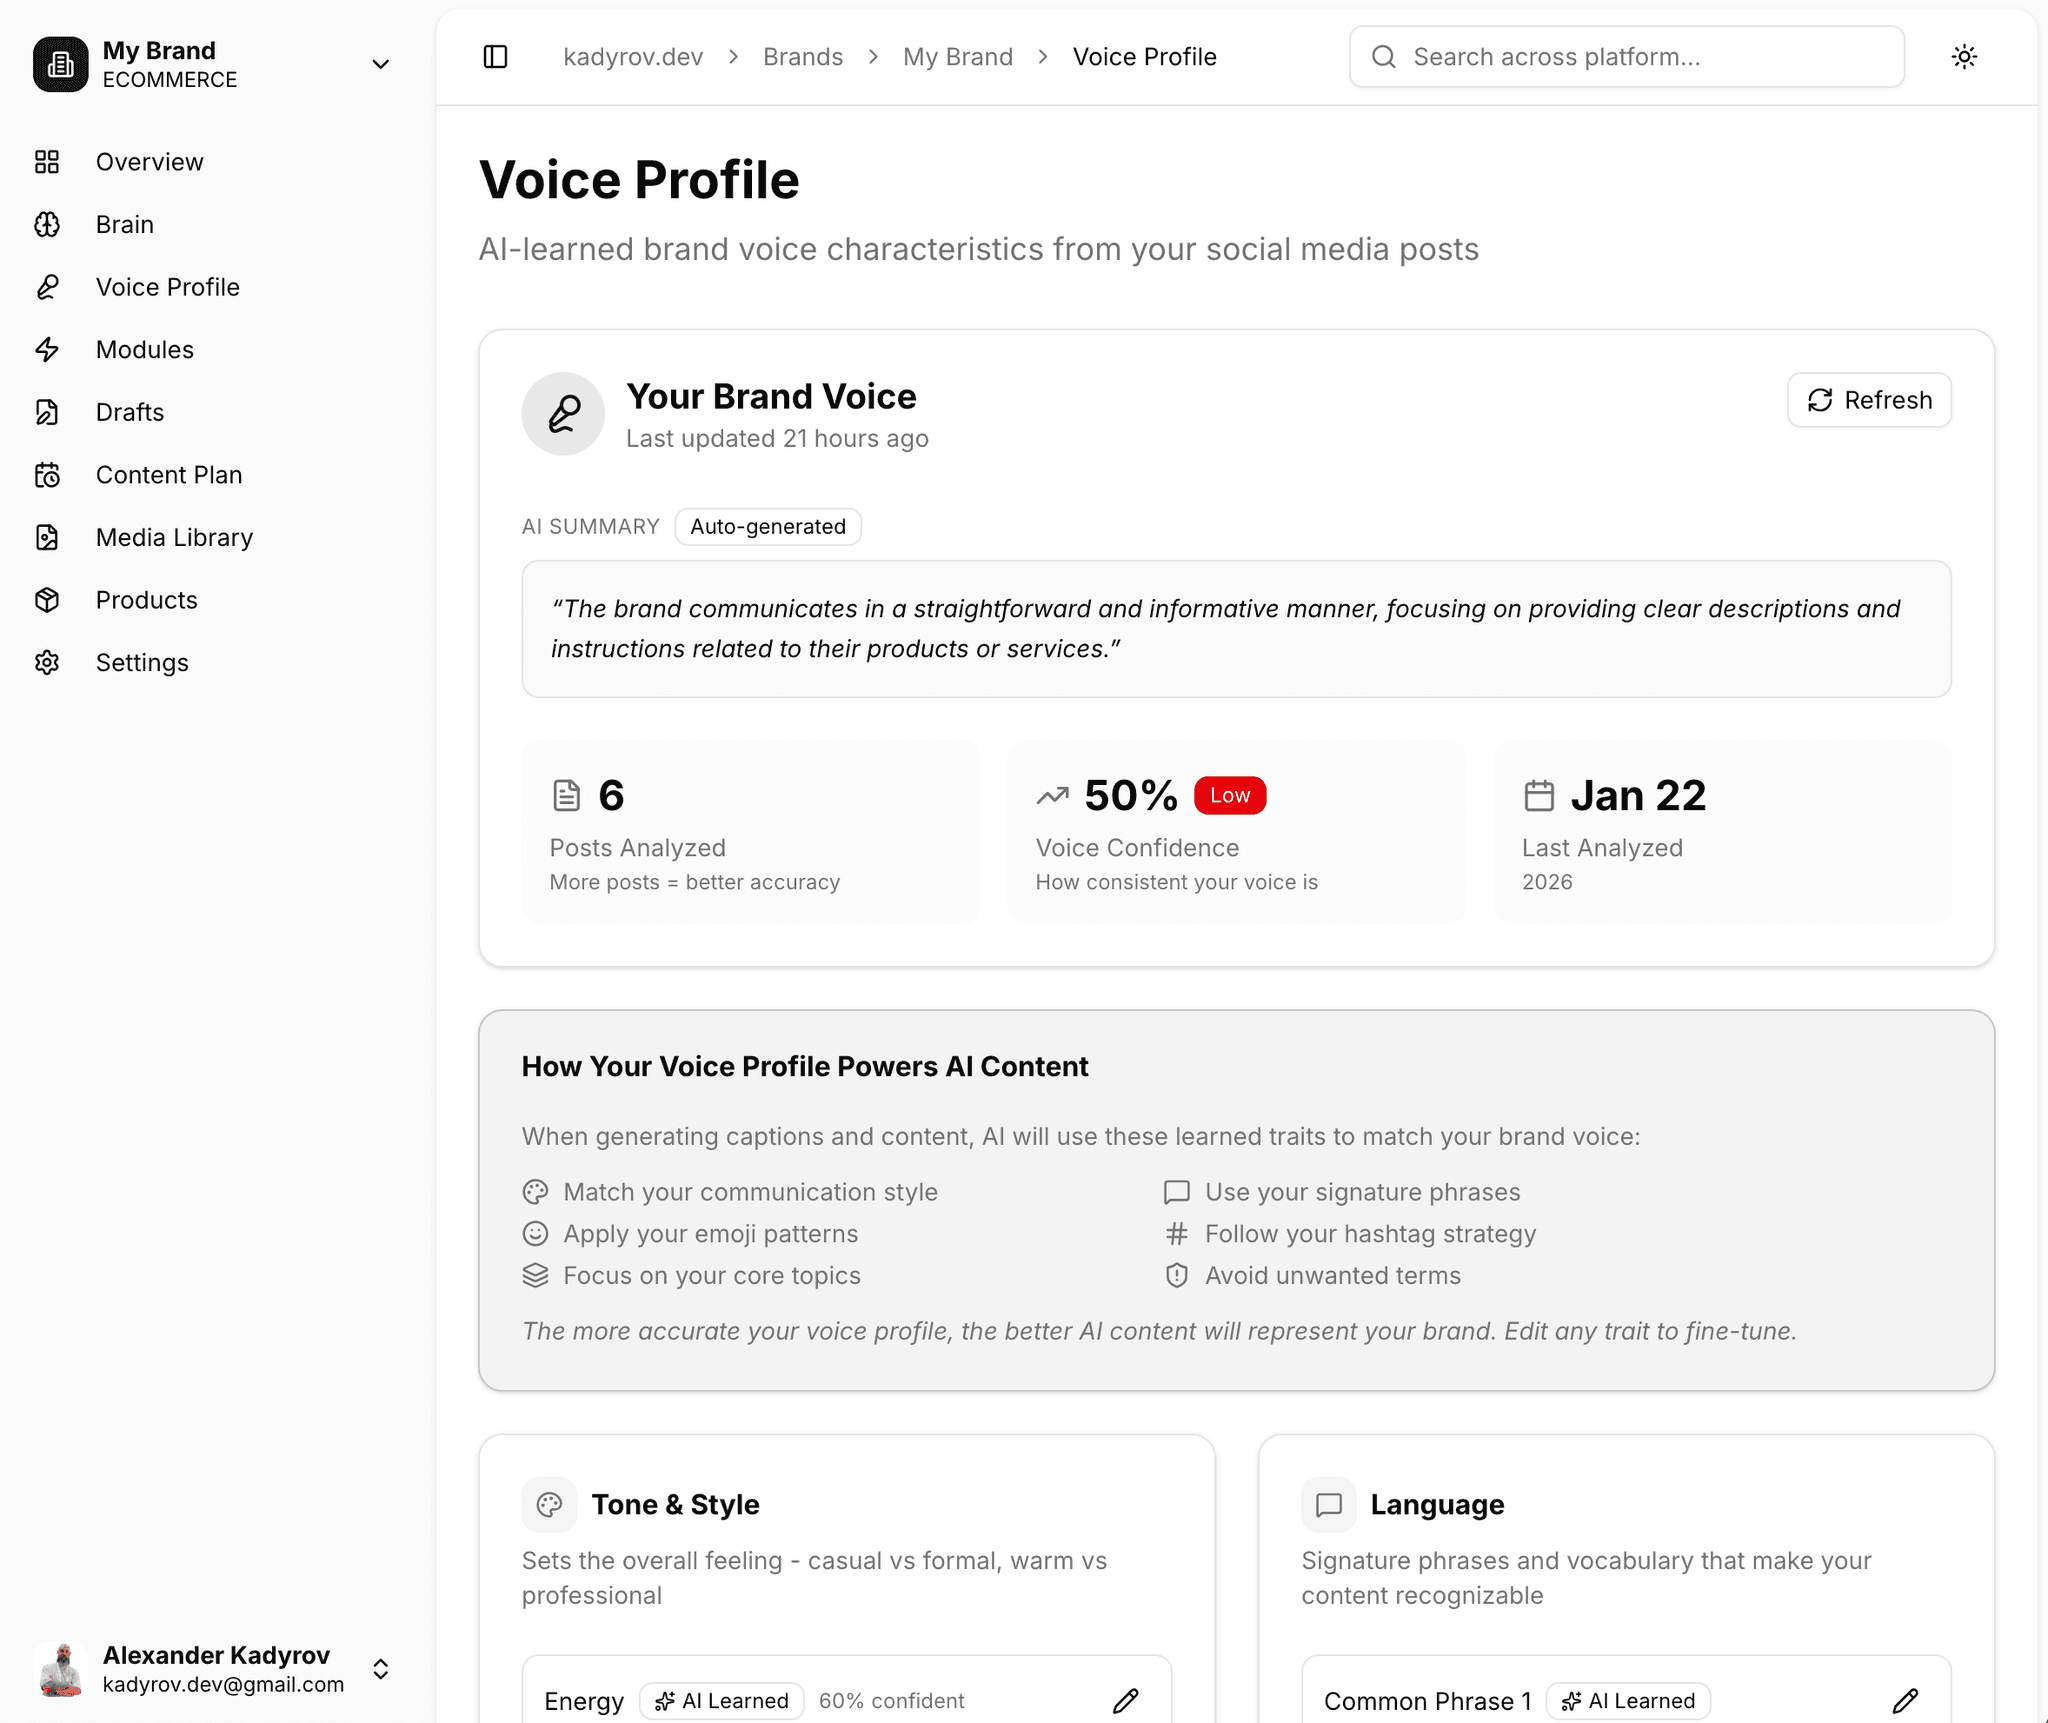Open Products via the package icon
The image size is (2048, 1723).
[48, 600]
